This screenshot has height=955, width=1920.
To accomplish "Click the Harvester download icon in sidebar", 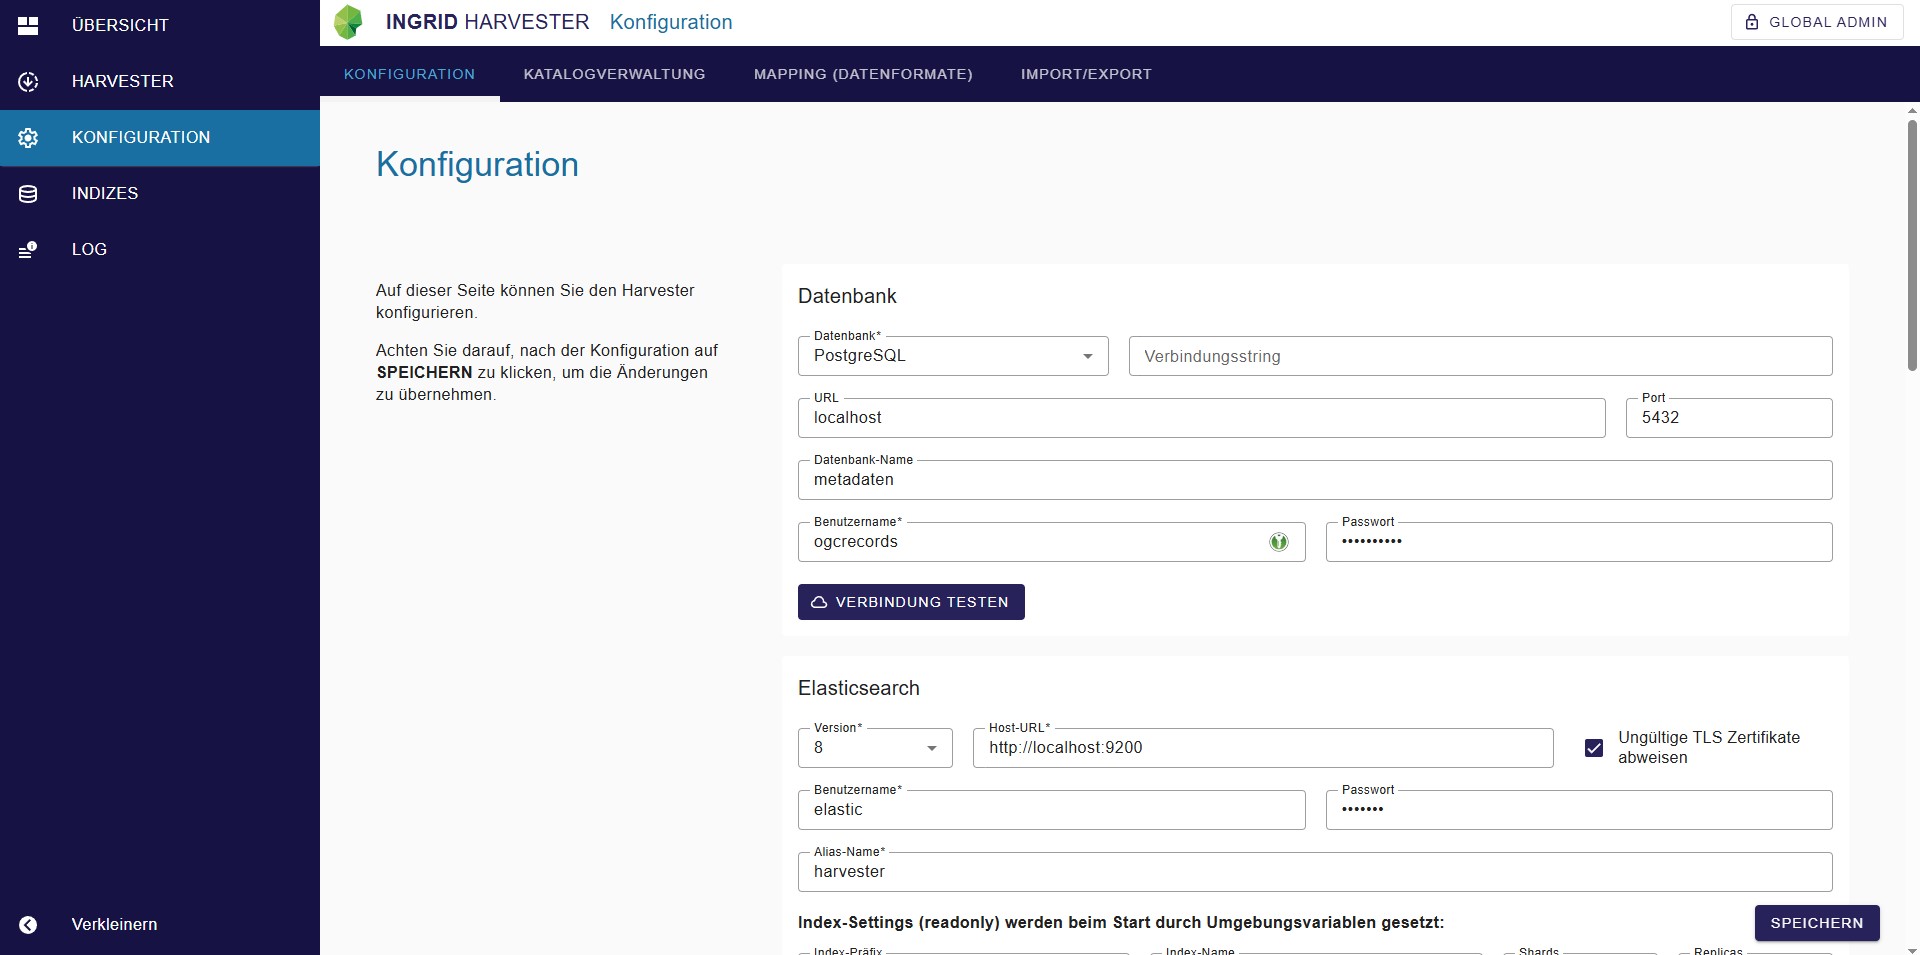I will click(28, 82).
